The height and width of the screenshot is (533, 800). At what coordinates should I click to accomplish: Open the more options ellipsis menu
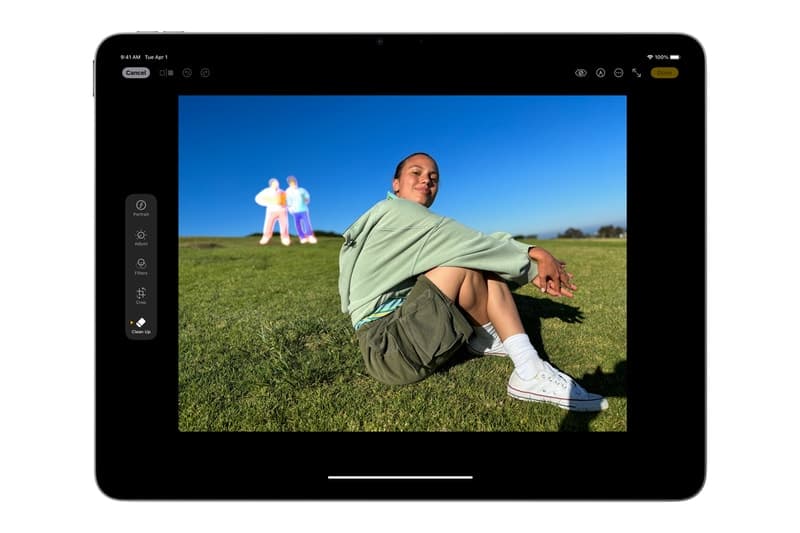(618, 73)
